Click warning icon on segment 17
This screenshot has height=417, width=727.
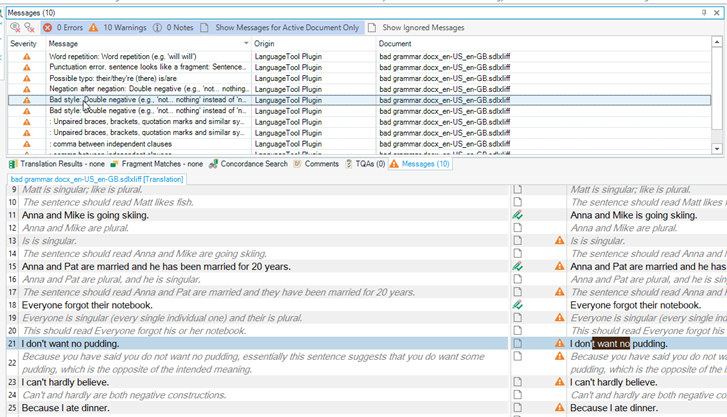point(560,292)
